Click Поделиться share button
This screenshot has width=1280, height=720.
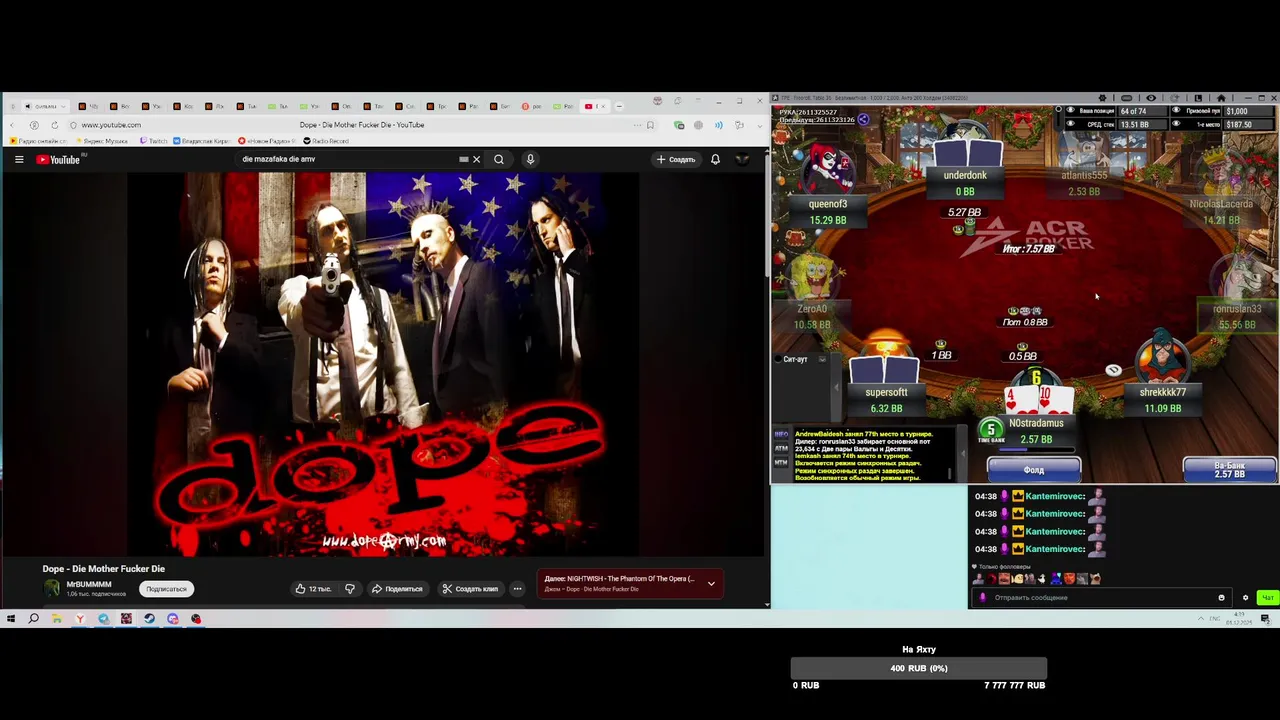tap(397, 589)
